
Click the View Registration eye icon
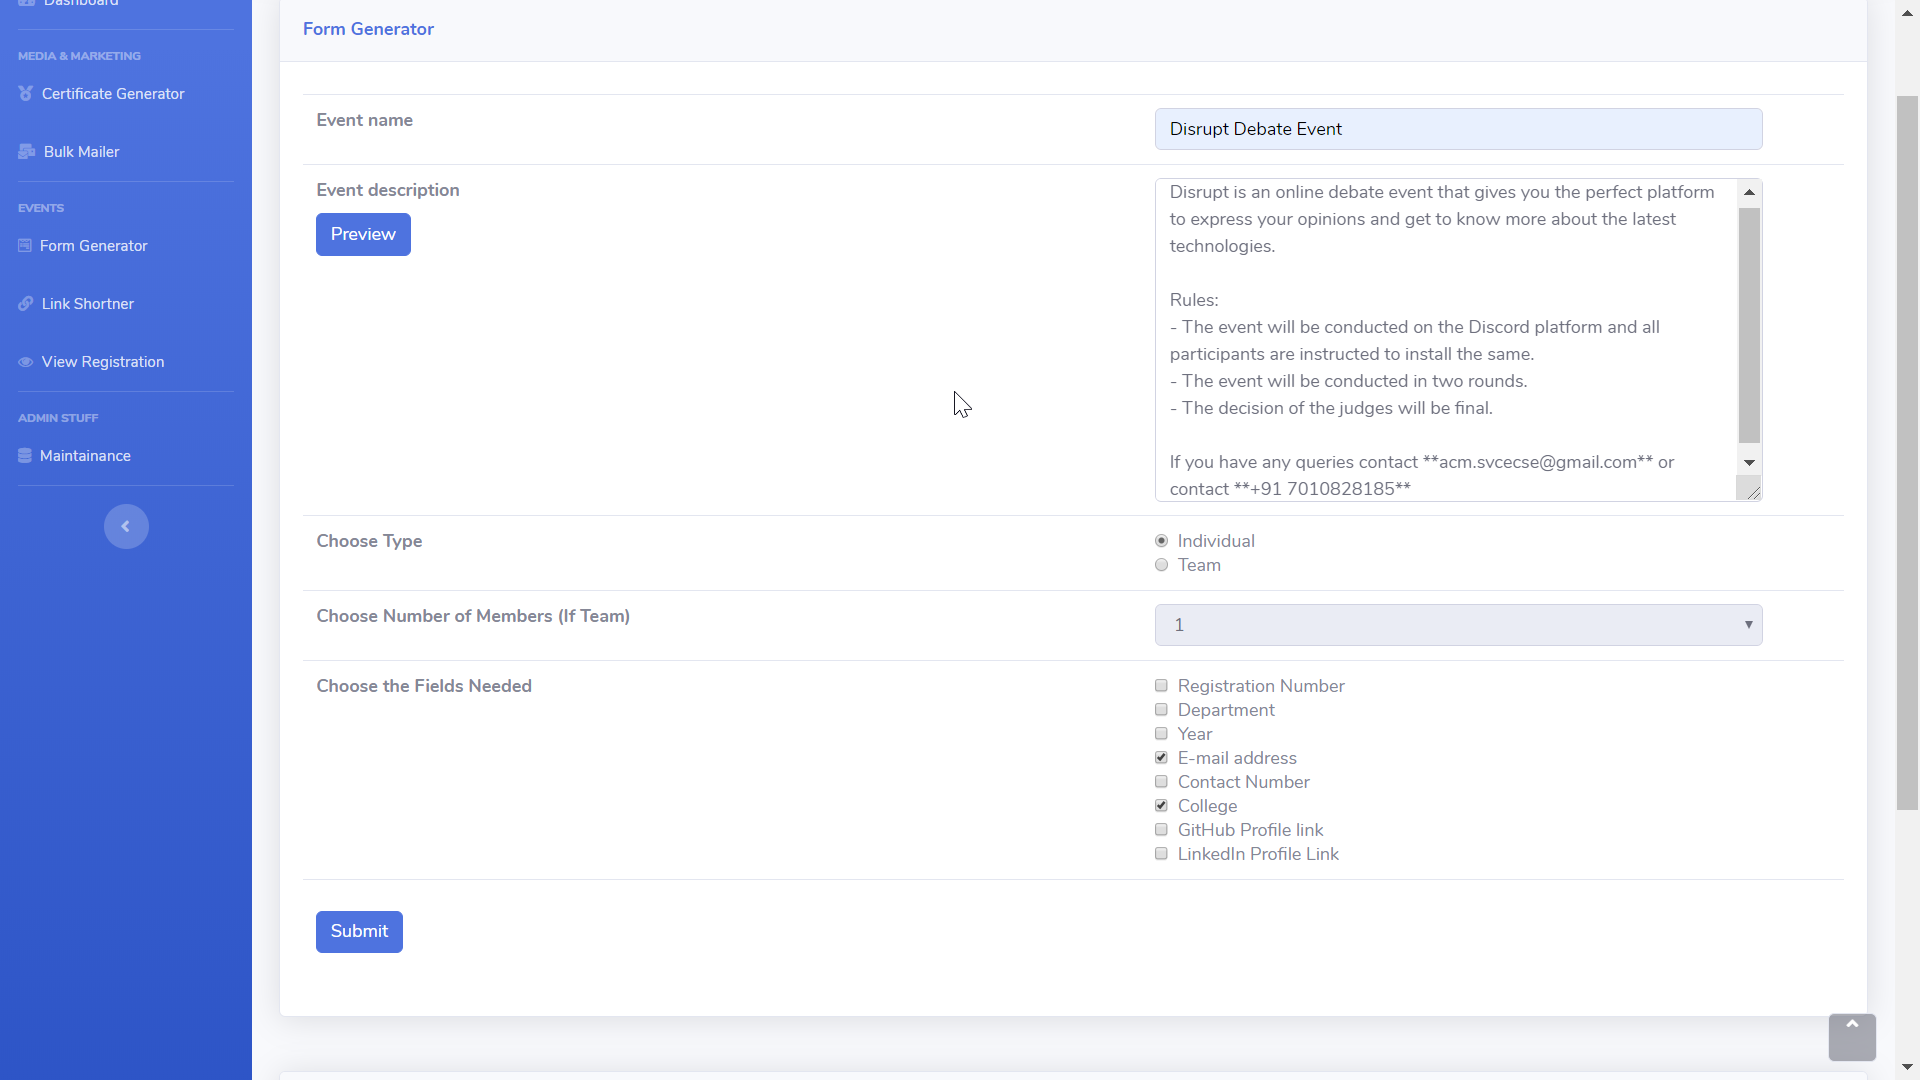(26, 362)
